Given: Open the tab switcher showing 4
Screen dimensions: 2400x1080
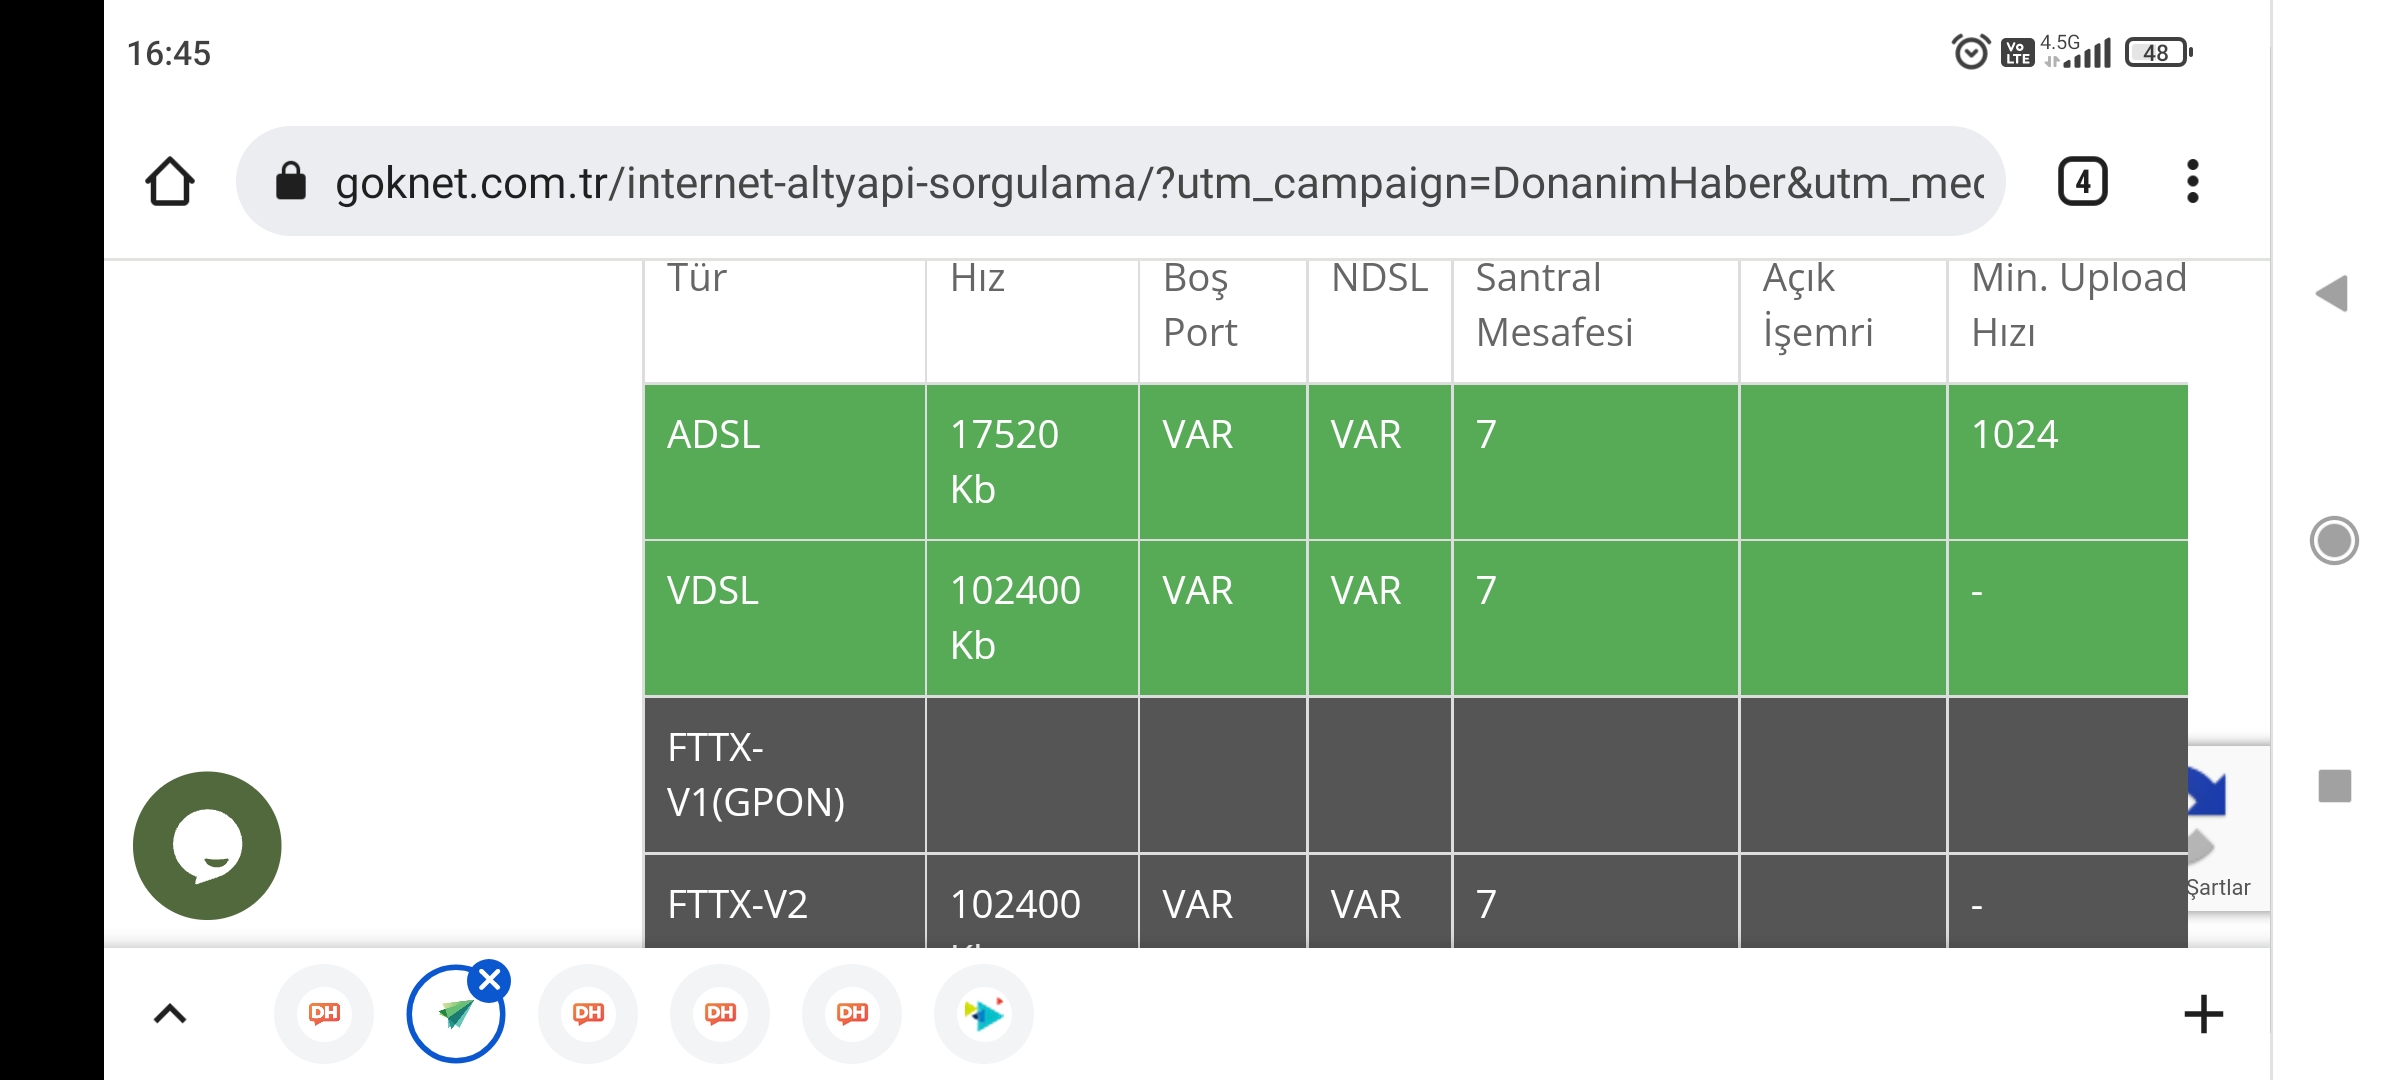Looking at the screenshot, I should tap(2083, 182).
